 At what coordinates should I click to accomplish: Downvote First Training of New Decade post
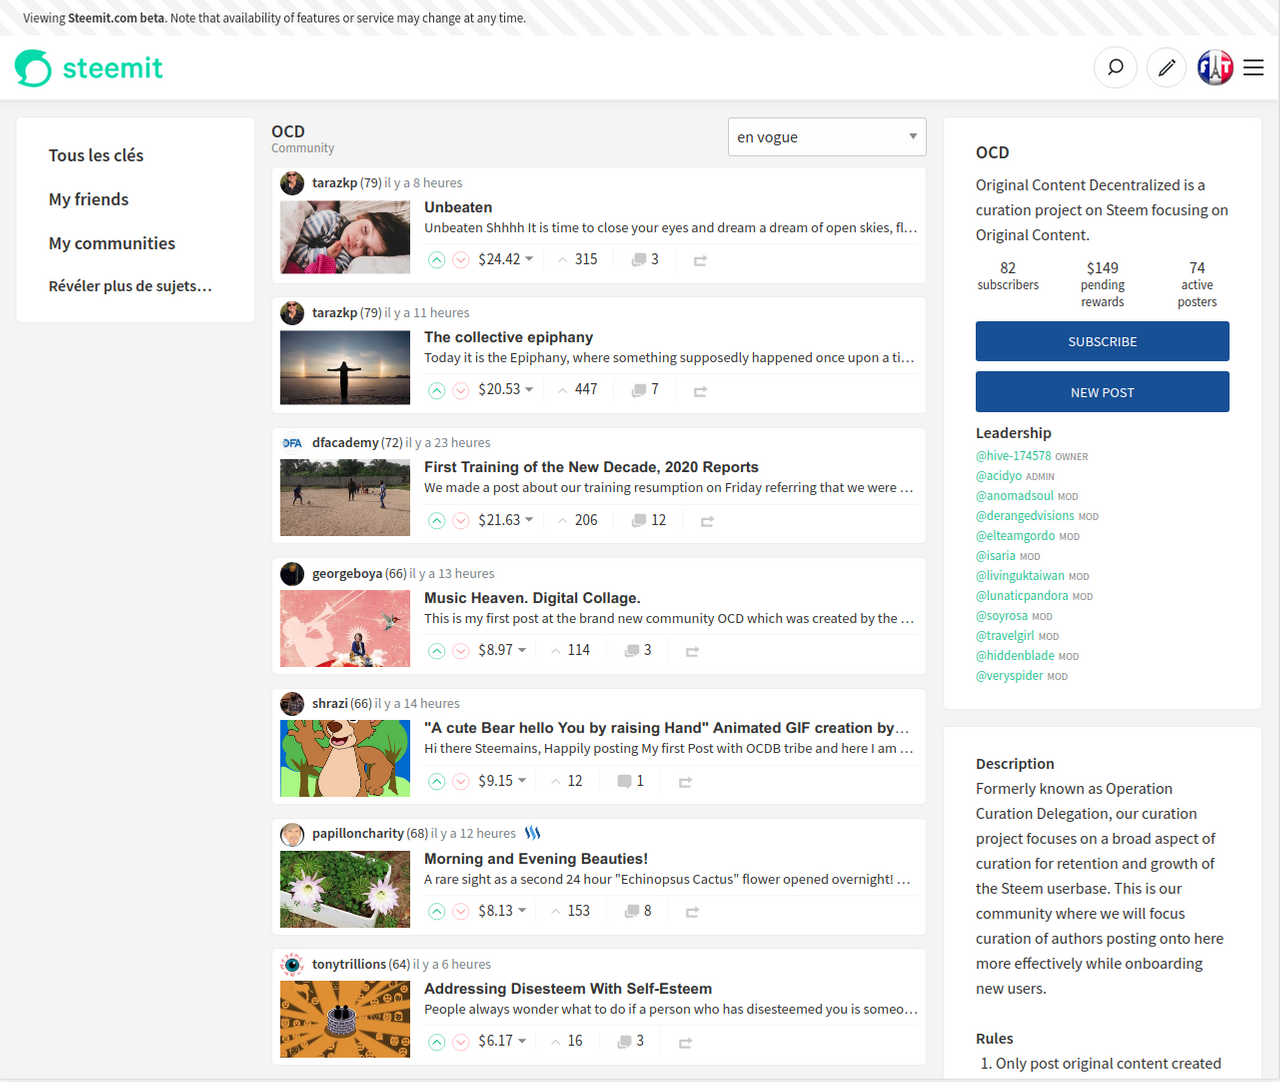461,521
